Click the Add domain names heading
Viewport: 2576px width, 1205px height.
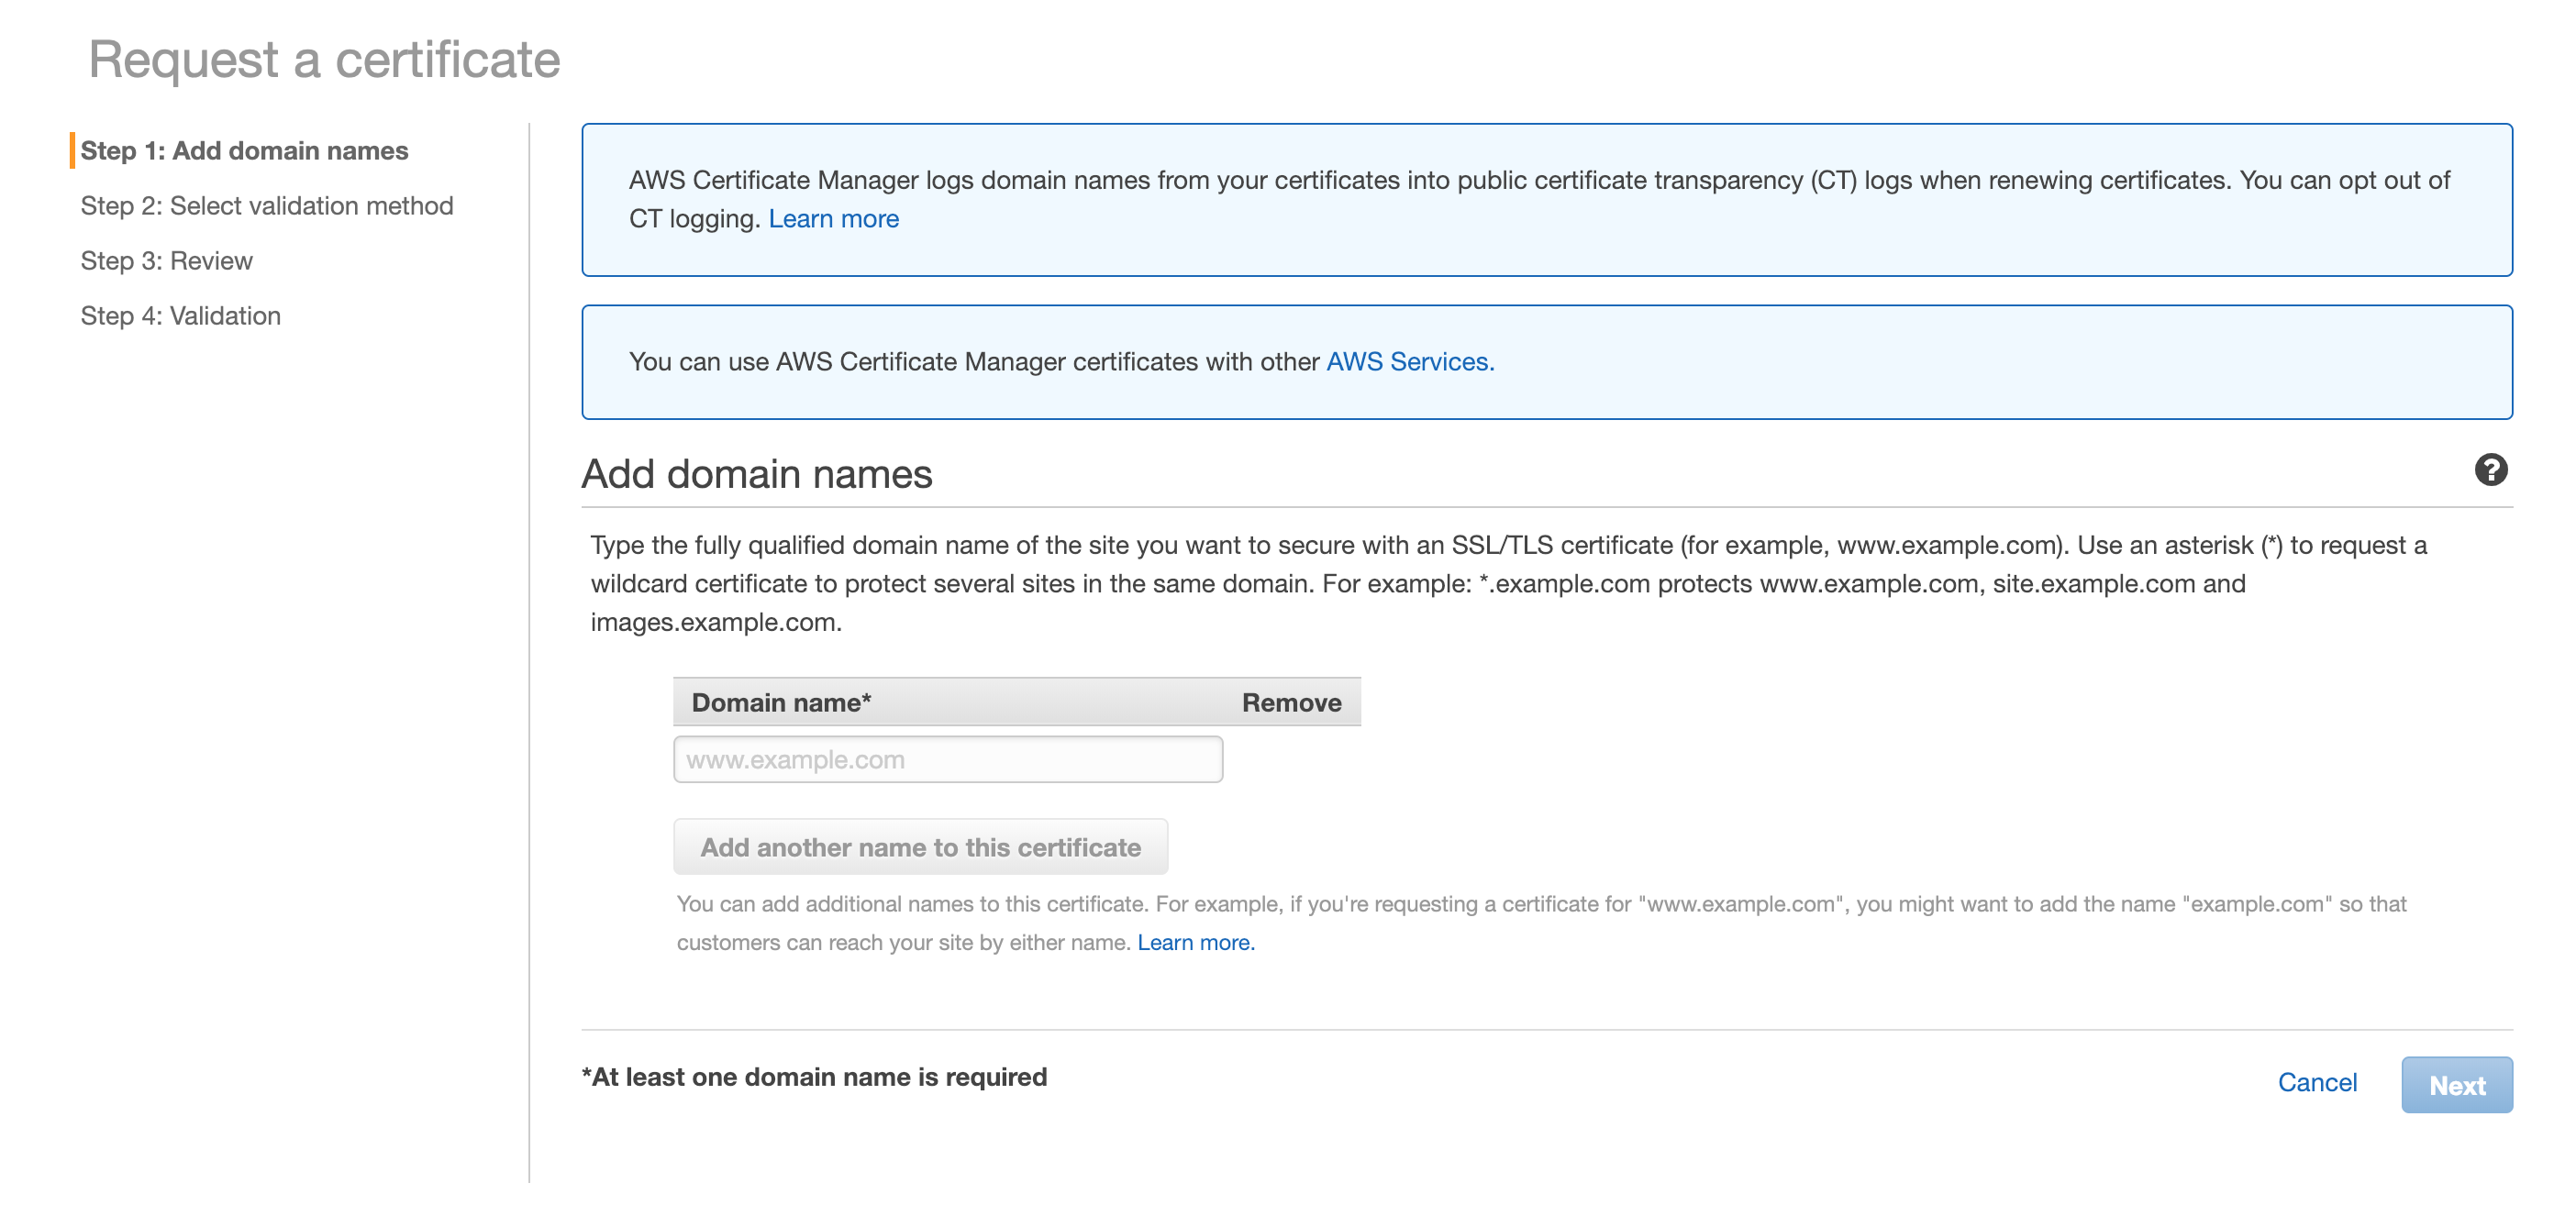click(757, 474)
